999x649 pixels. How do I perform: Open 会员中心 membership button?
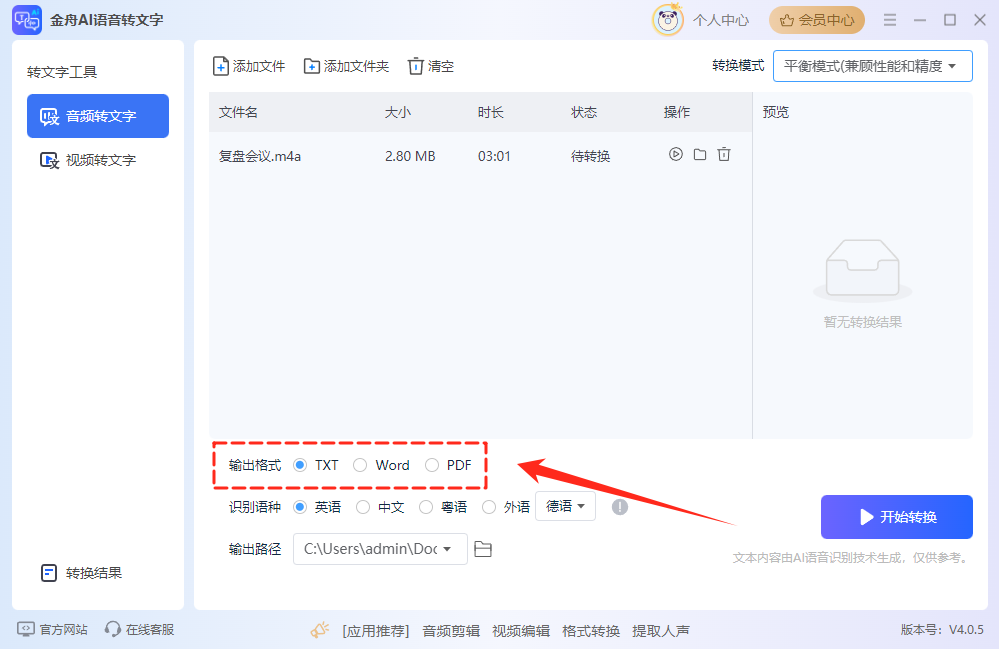point(816,20)
